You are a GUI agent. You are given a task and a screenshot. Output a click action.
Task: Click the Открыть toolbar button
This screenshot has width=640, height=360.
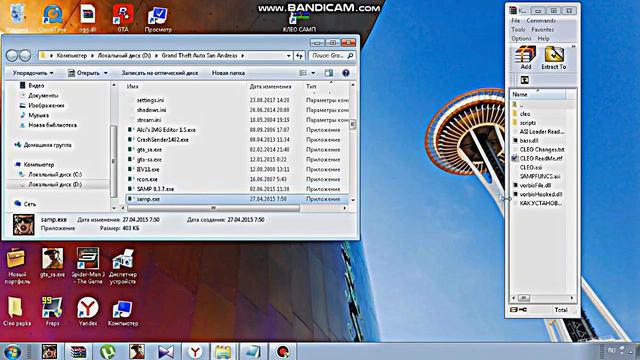coord(83,73)
